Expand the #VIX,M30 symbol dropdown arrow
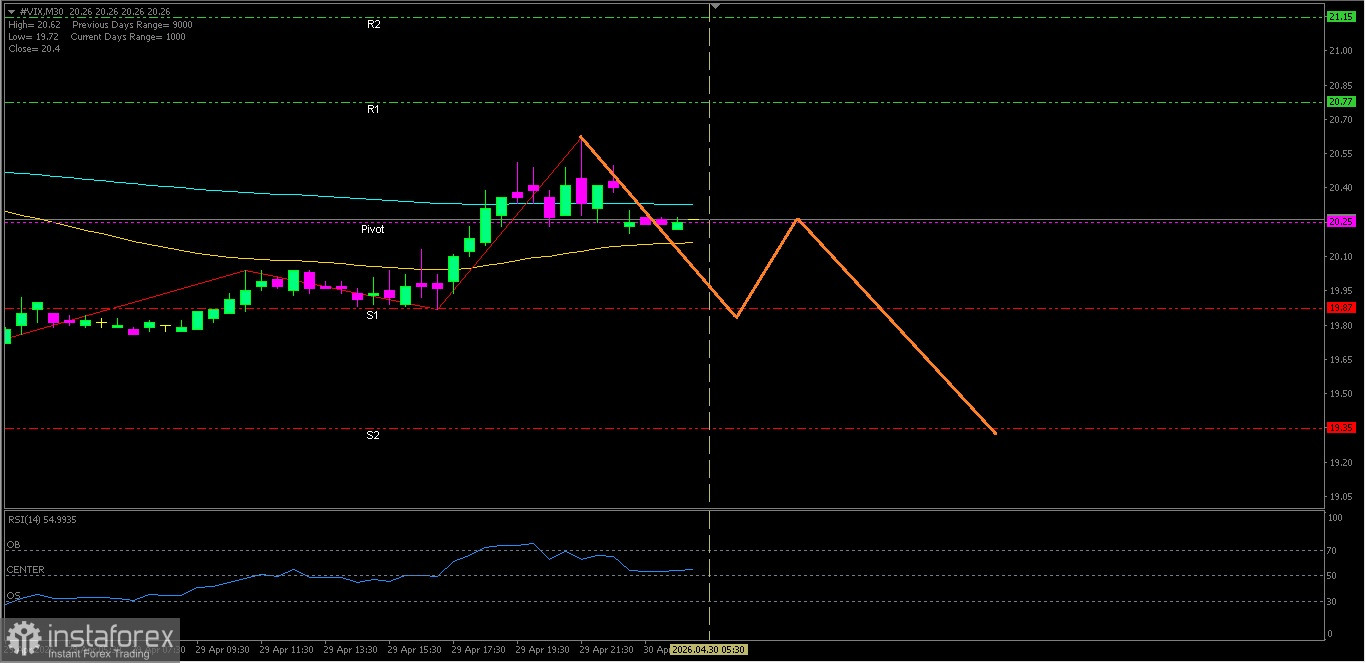This screenshot has width=1366, height=663. pyautogui.click(x=10, y=12)
